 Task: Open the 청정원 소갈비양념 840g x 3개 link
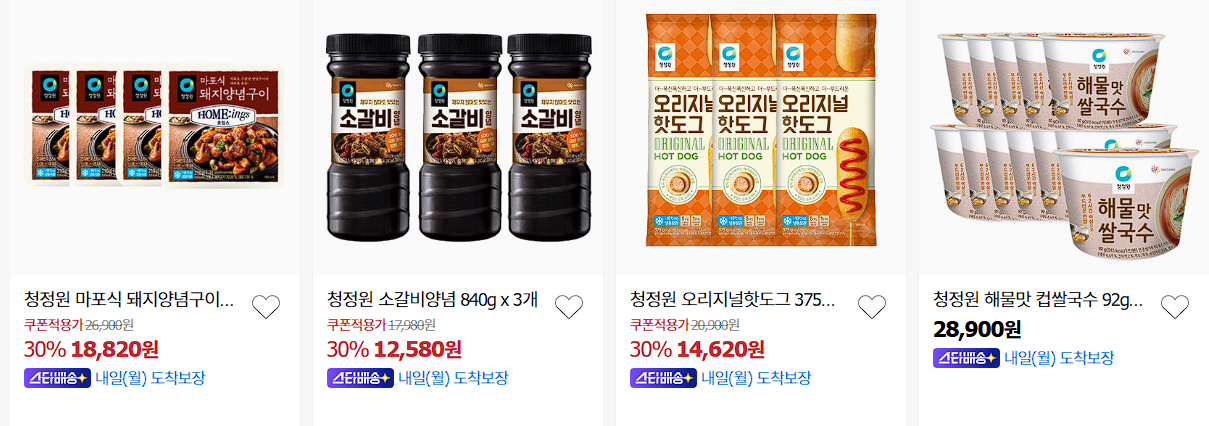click(x=433, y=300)
